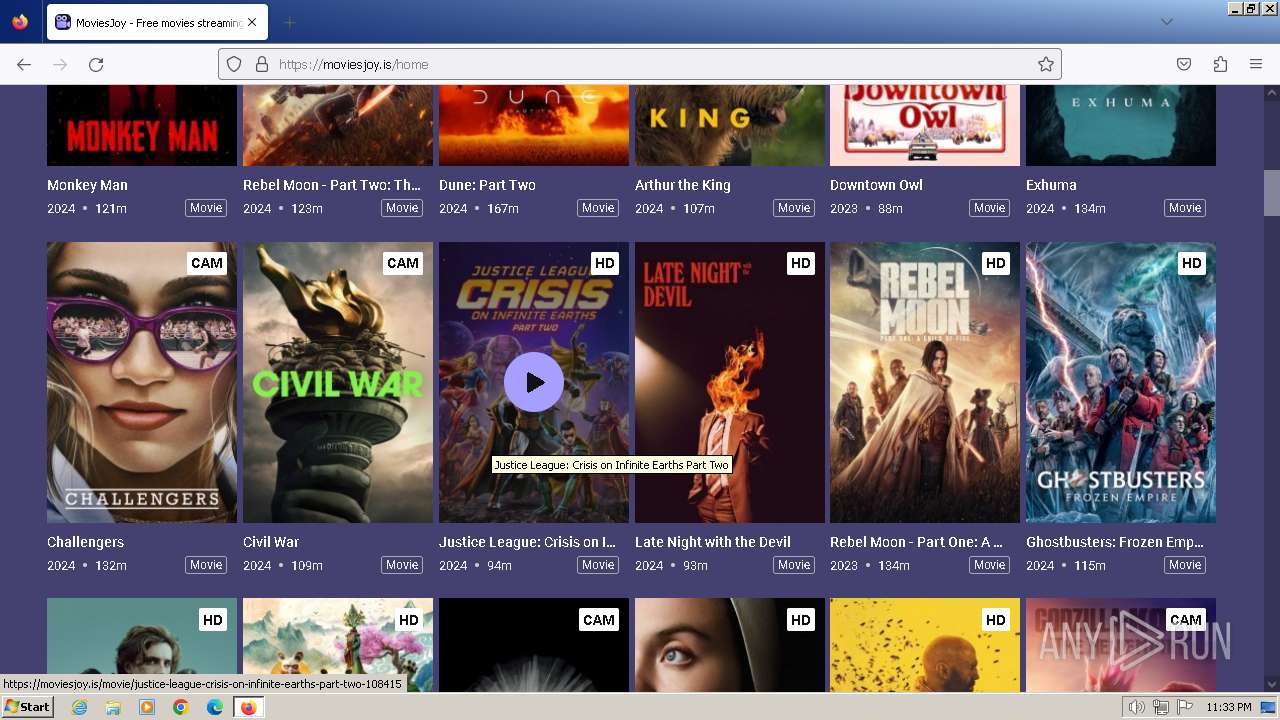Click the page vertical scrollbar thumb
Viewport: 1280px width, 720px height.
click(1271, 193)
